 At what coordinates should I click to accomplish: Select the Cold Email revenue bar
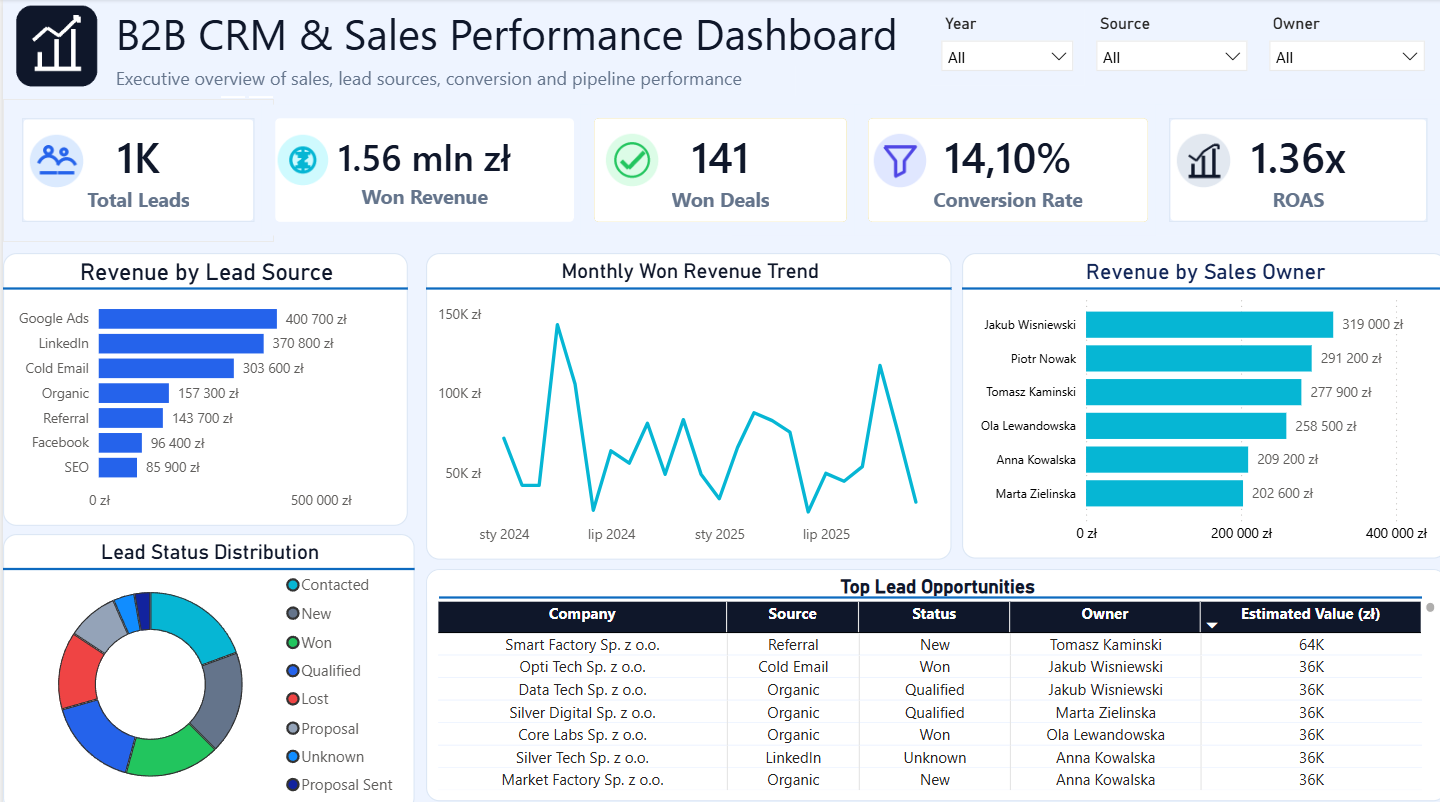pos(166,368)
